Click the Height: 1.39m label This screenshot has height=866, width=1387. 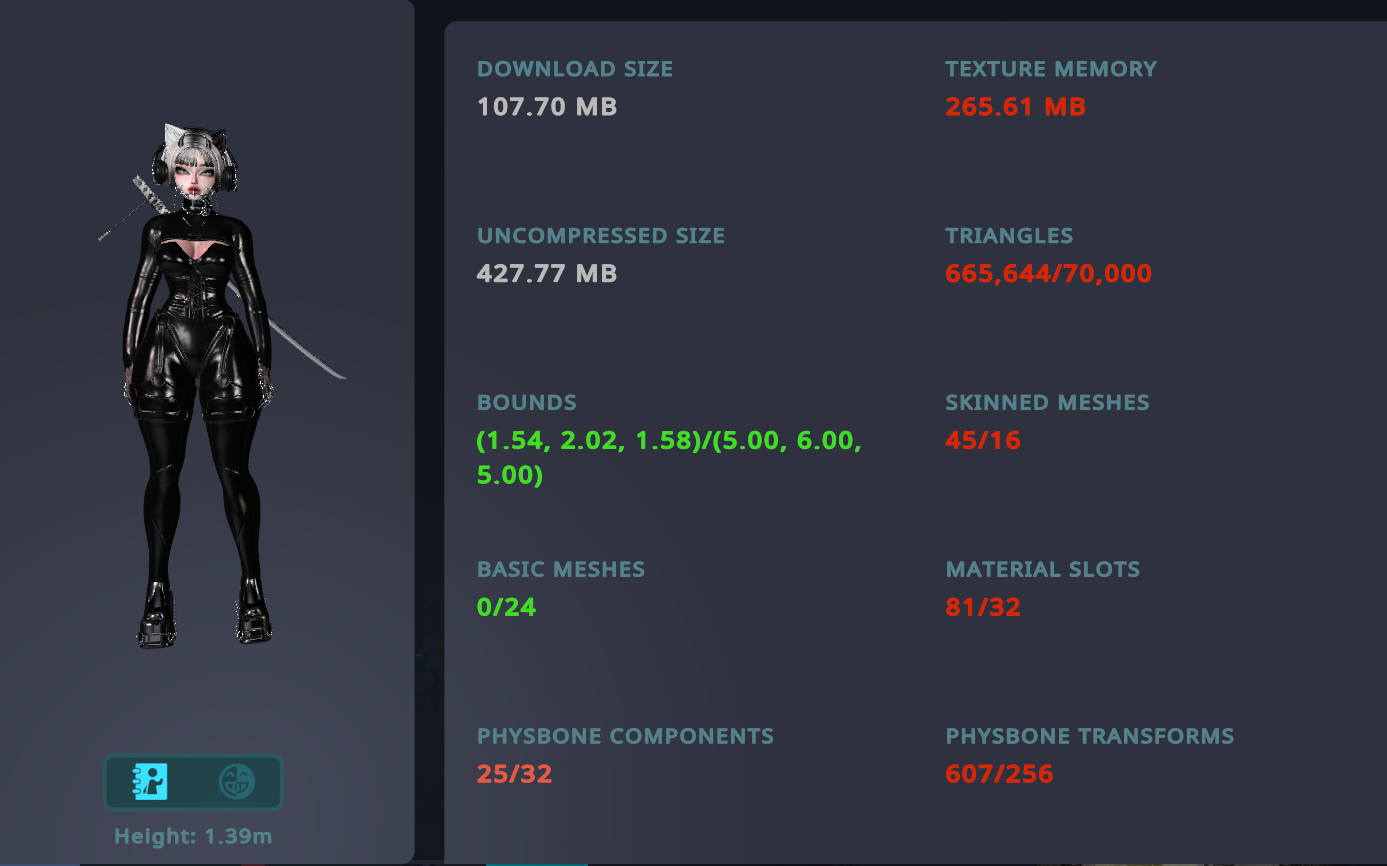(193, 836)
